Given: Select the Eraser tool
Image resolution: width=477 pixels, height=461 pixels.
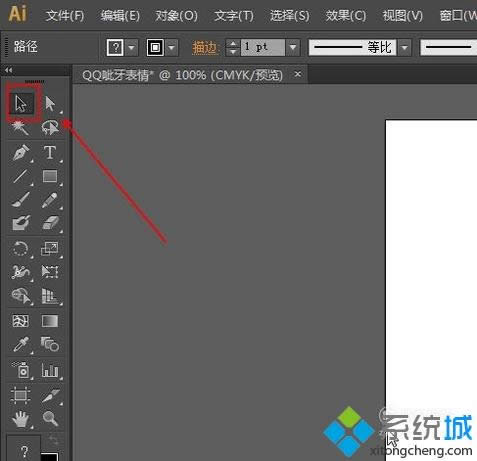Looking at the screenshot, I should point(50,223).
